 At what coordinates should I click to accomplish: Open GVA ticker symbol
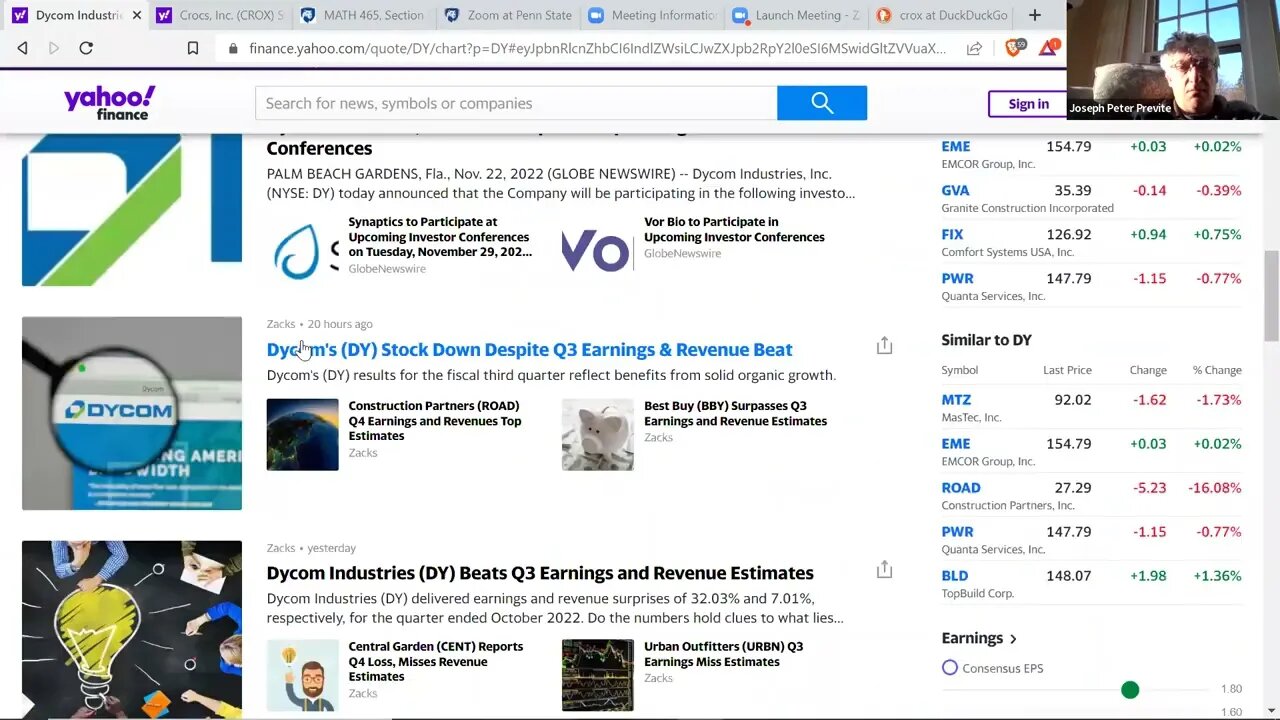pyautogui.click(x=955, y=190)
